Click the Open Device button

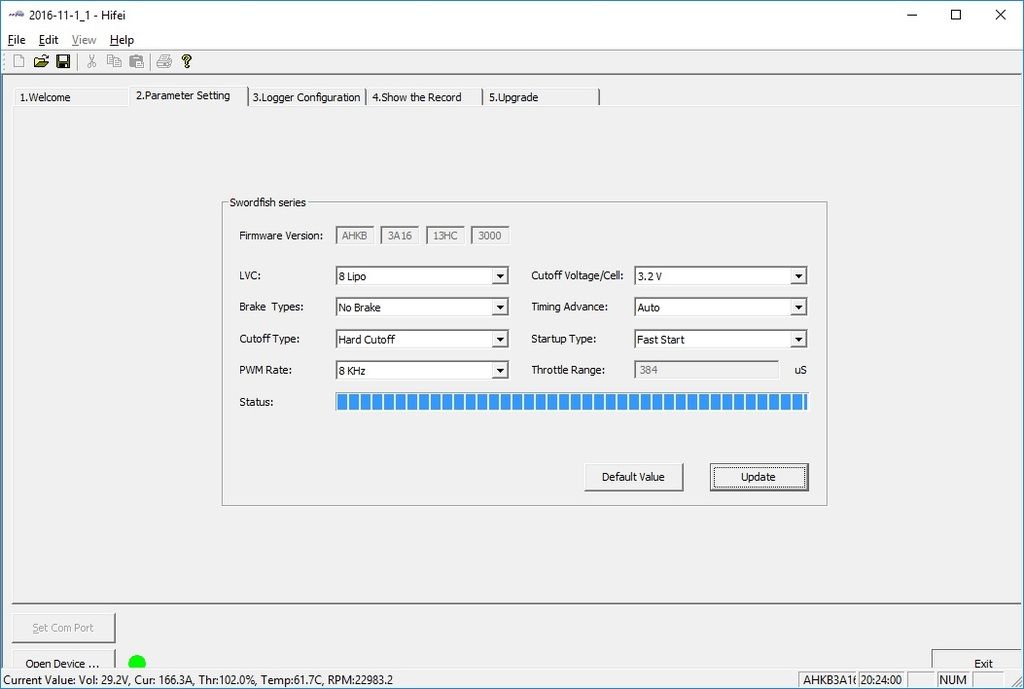(63, 660)
